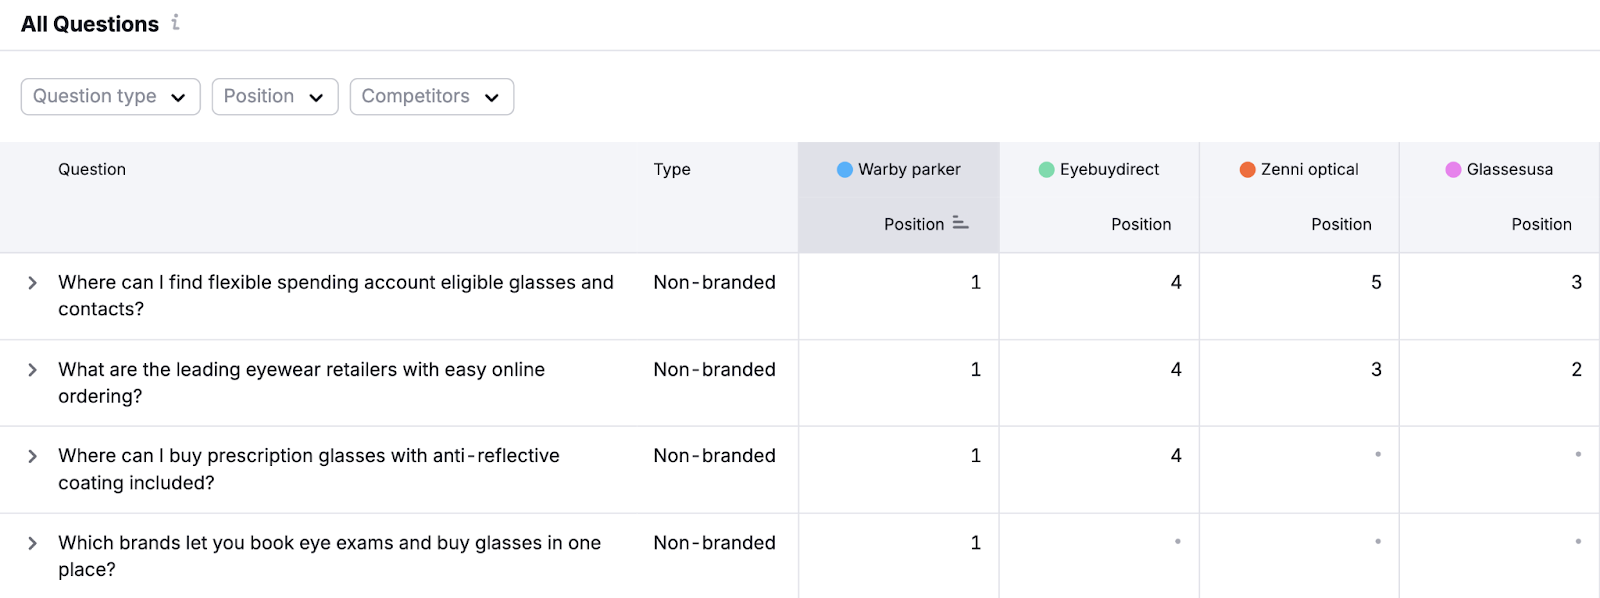The height and width of the screenshot is (598, 1600).
Task: Click Warby parker position 1 in eye exams row
Action: (976, 543)
